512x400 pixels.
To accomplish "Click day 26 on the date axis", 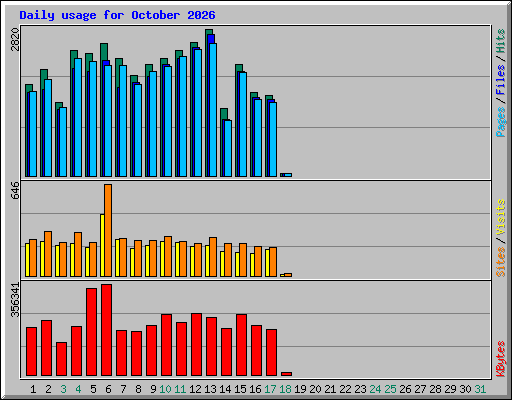I will [x=405, y=389].
